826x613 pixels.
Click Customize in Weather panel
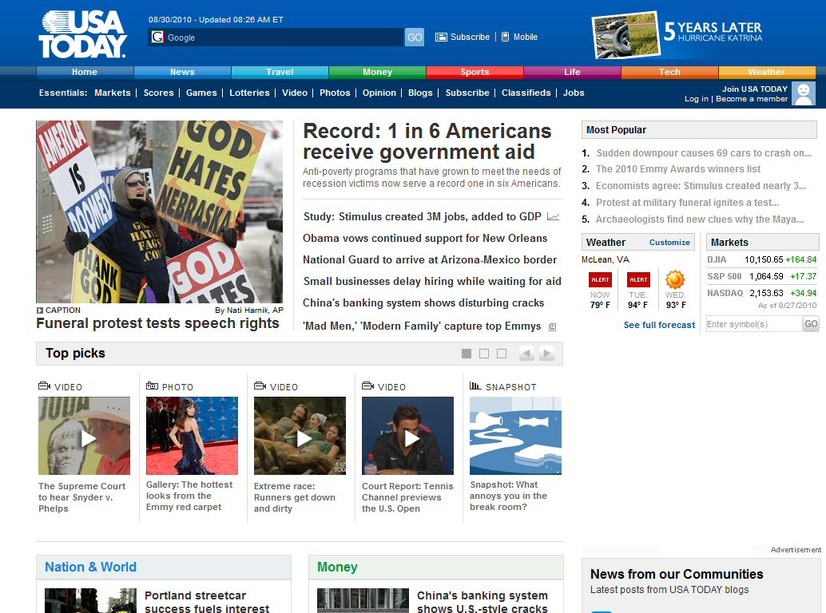click(670, 242)
